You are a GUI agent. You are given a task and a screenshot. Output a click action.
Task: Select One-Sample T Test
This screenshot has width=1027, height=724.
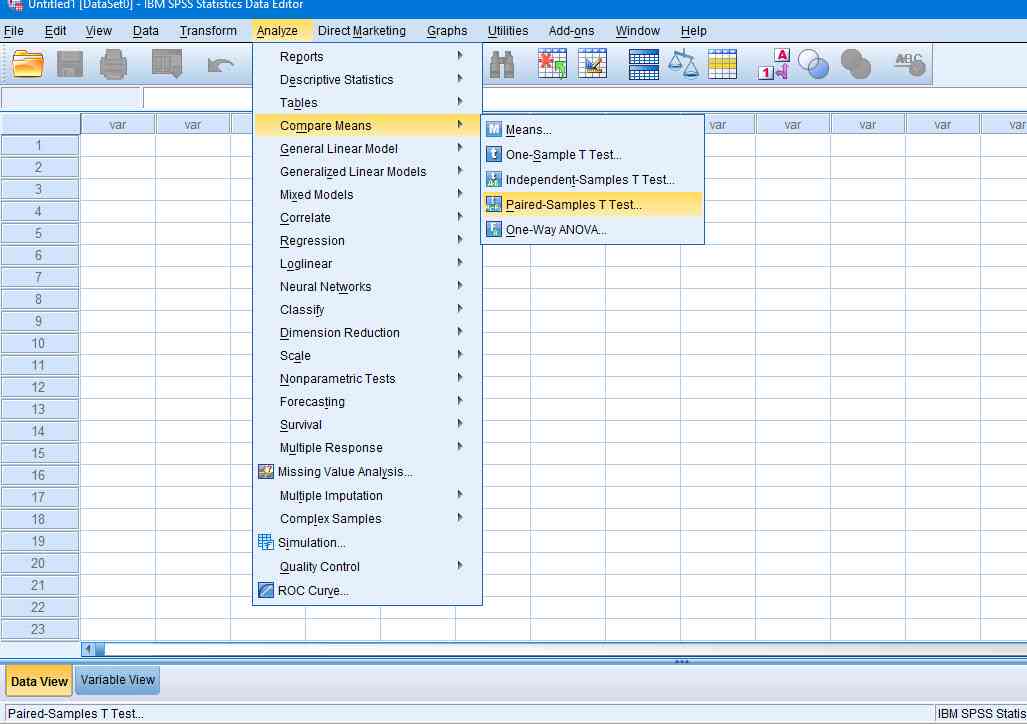coord(593,155)
